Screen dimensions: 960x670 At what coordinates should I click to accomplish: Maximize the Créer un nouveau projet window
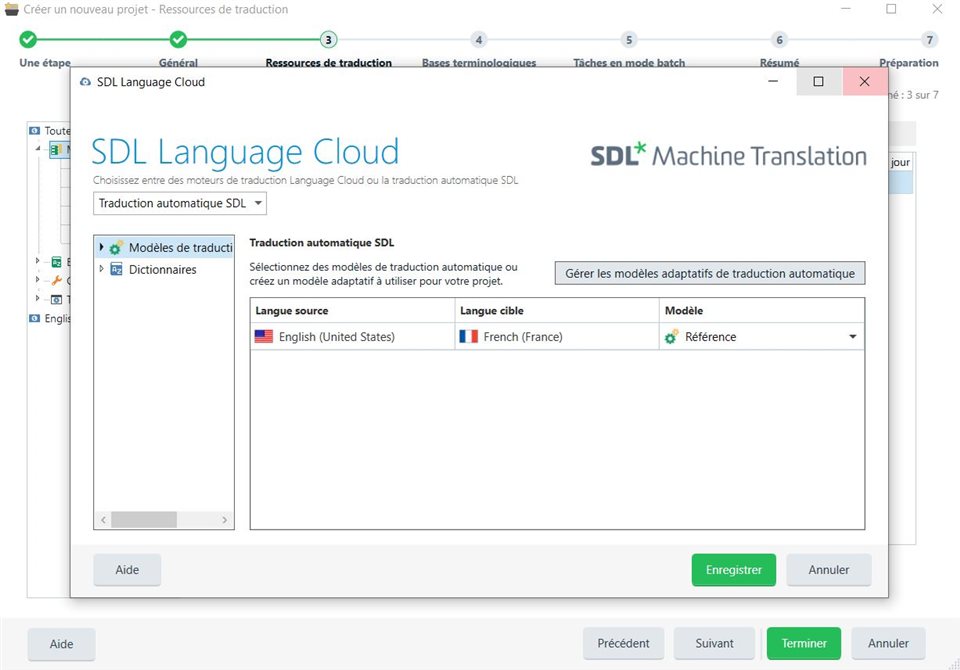pos(891,9)
